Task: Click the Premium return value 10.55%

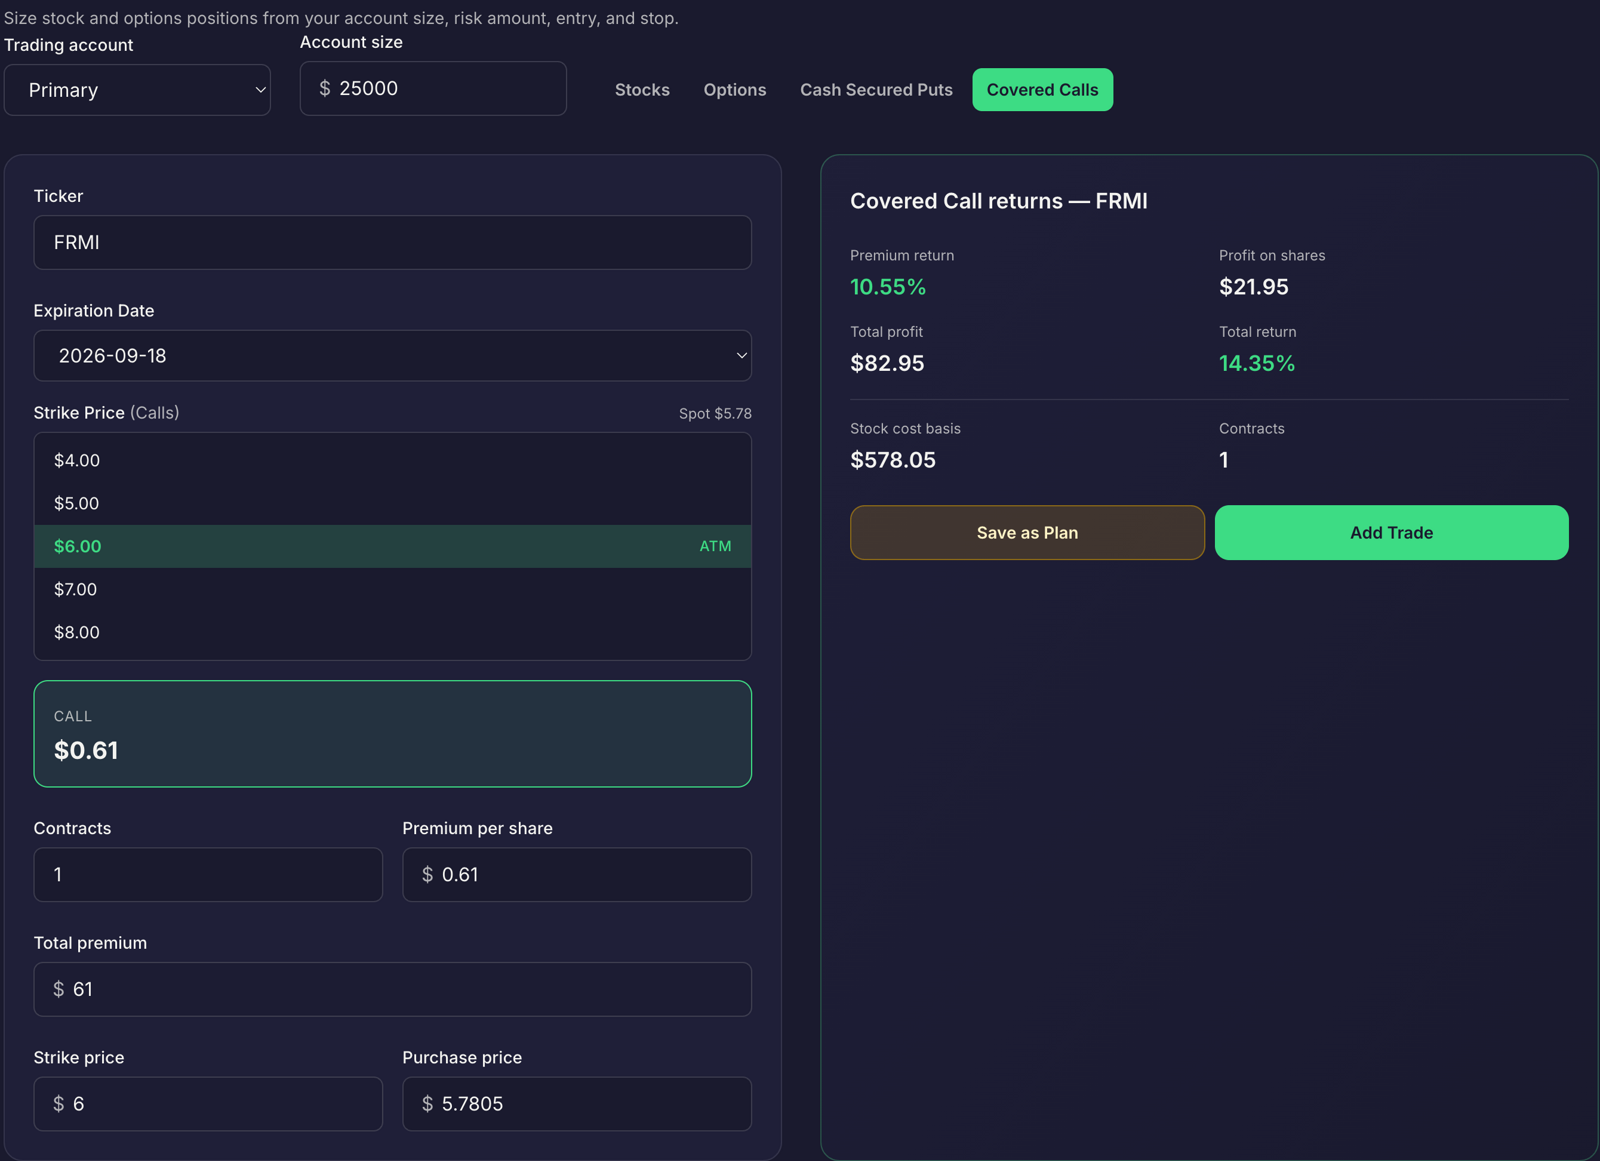Action: (888, 287)
